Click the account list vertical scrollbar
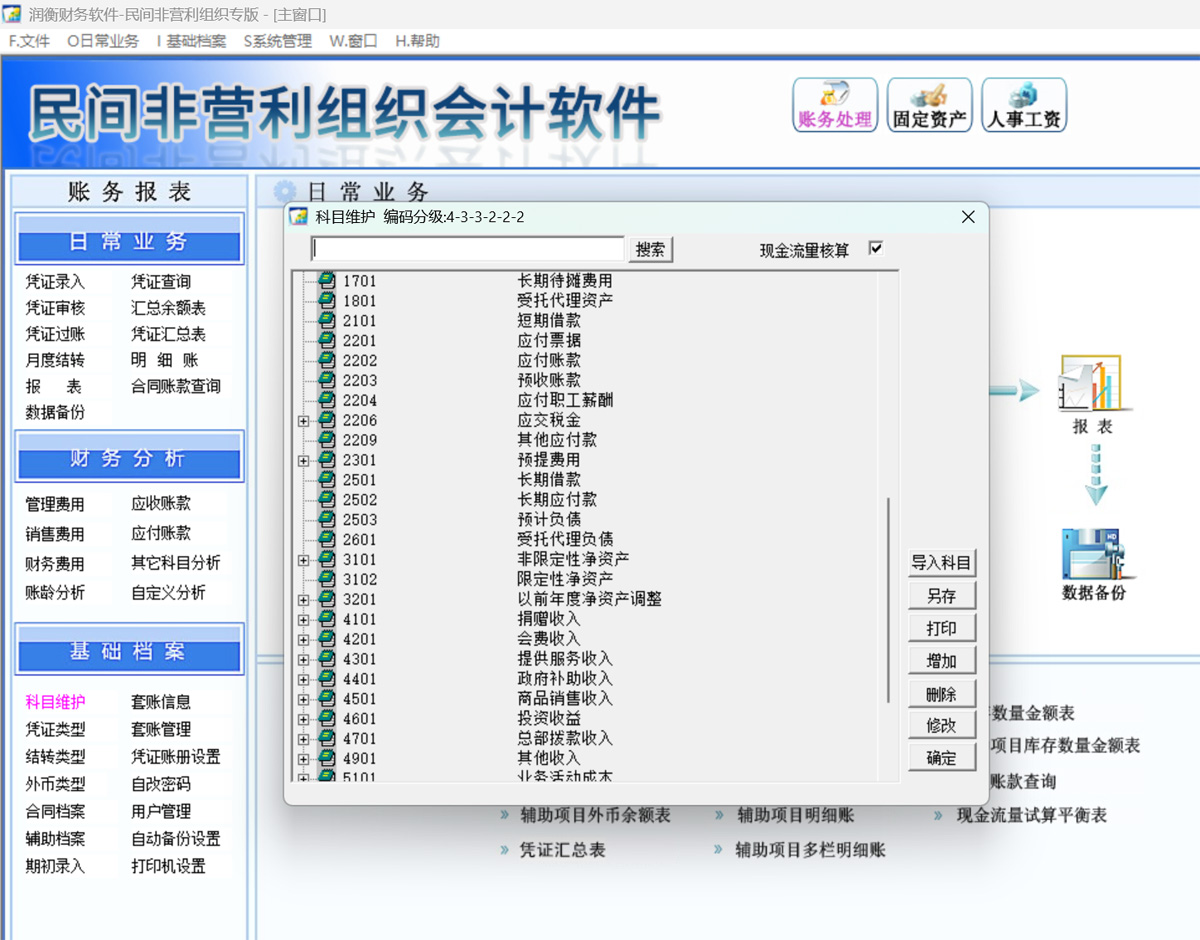 click(888, 600)
